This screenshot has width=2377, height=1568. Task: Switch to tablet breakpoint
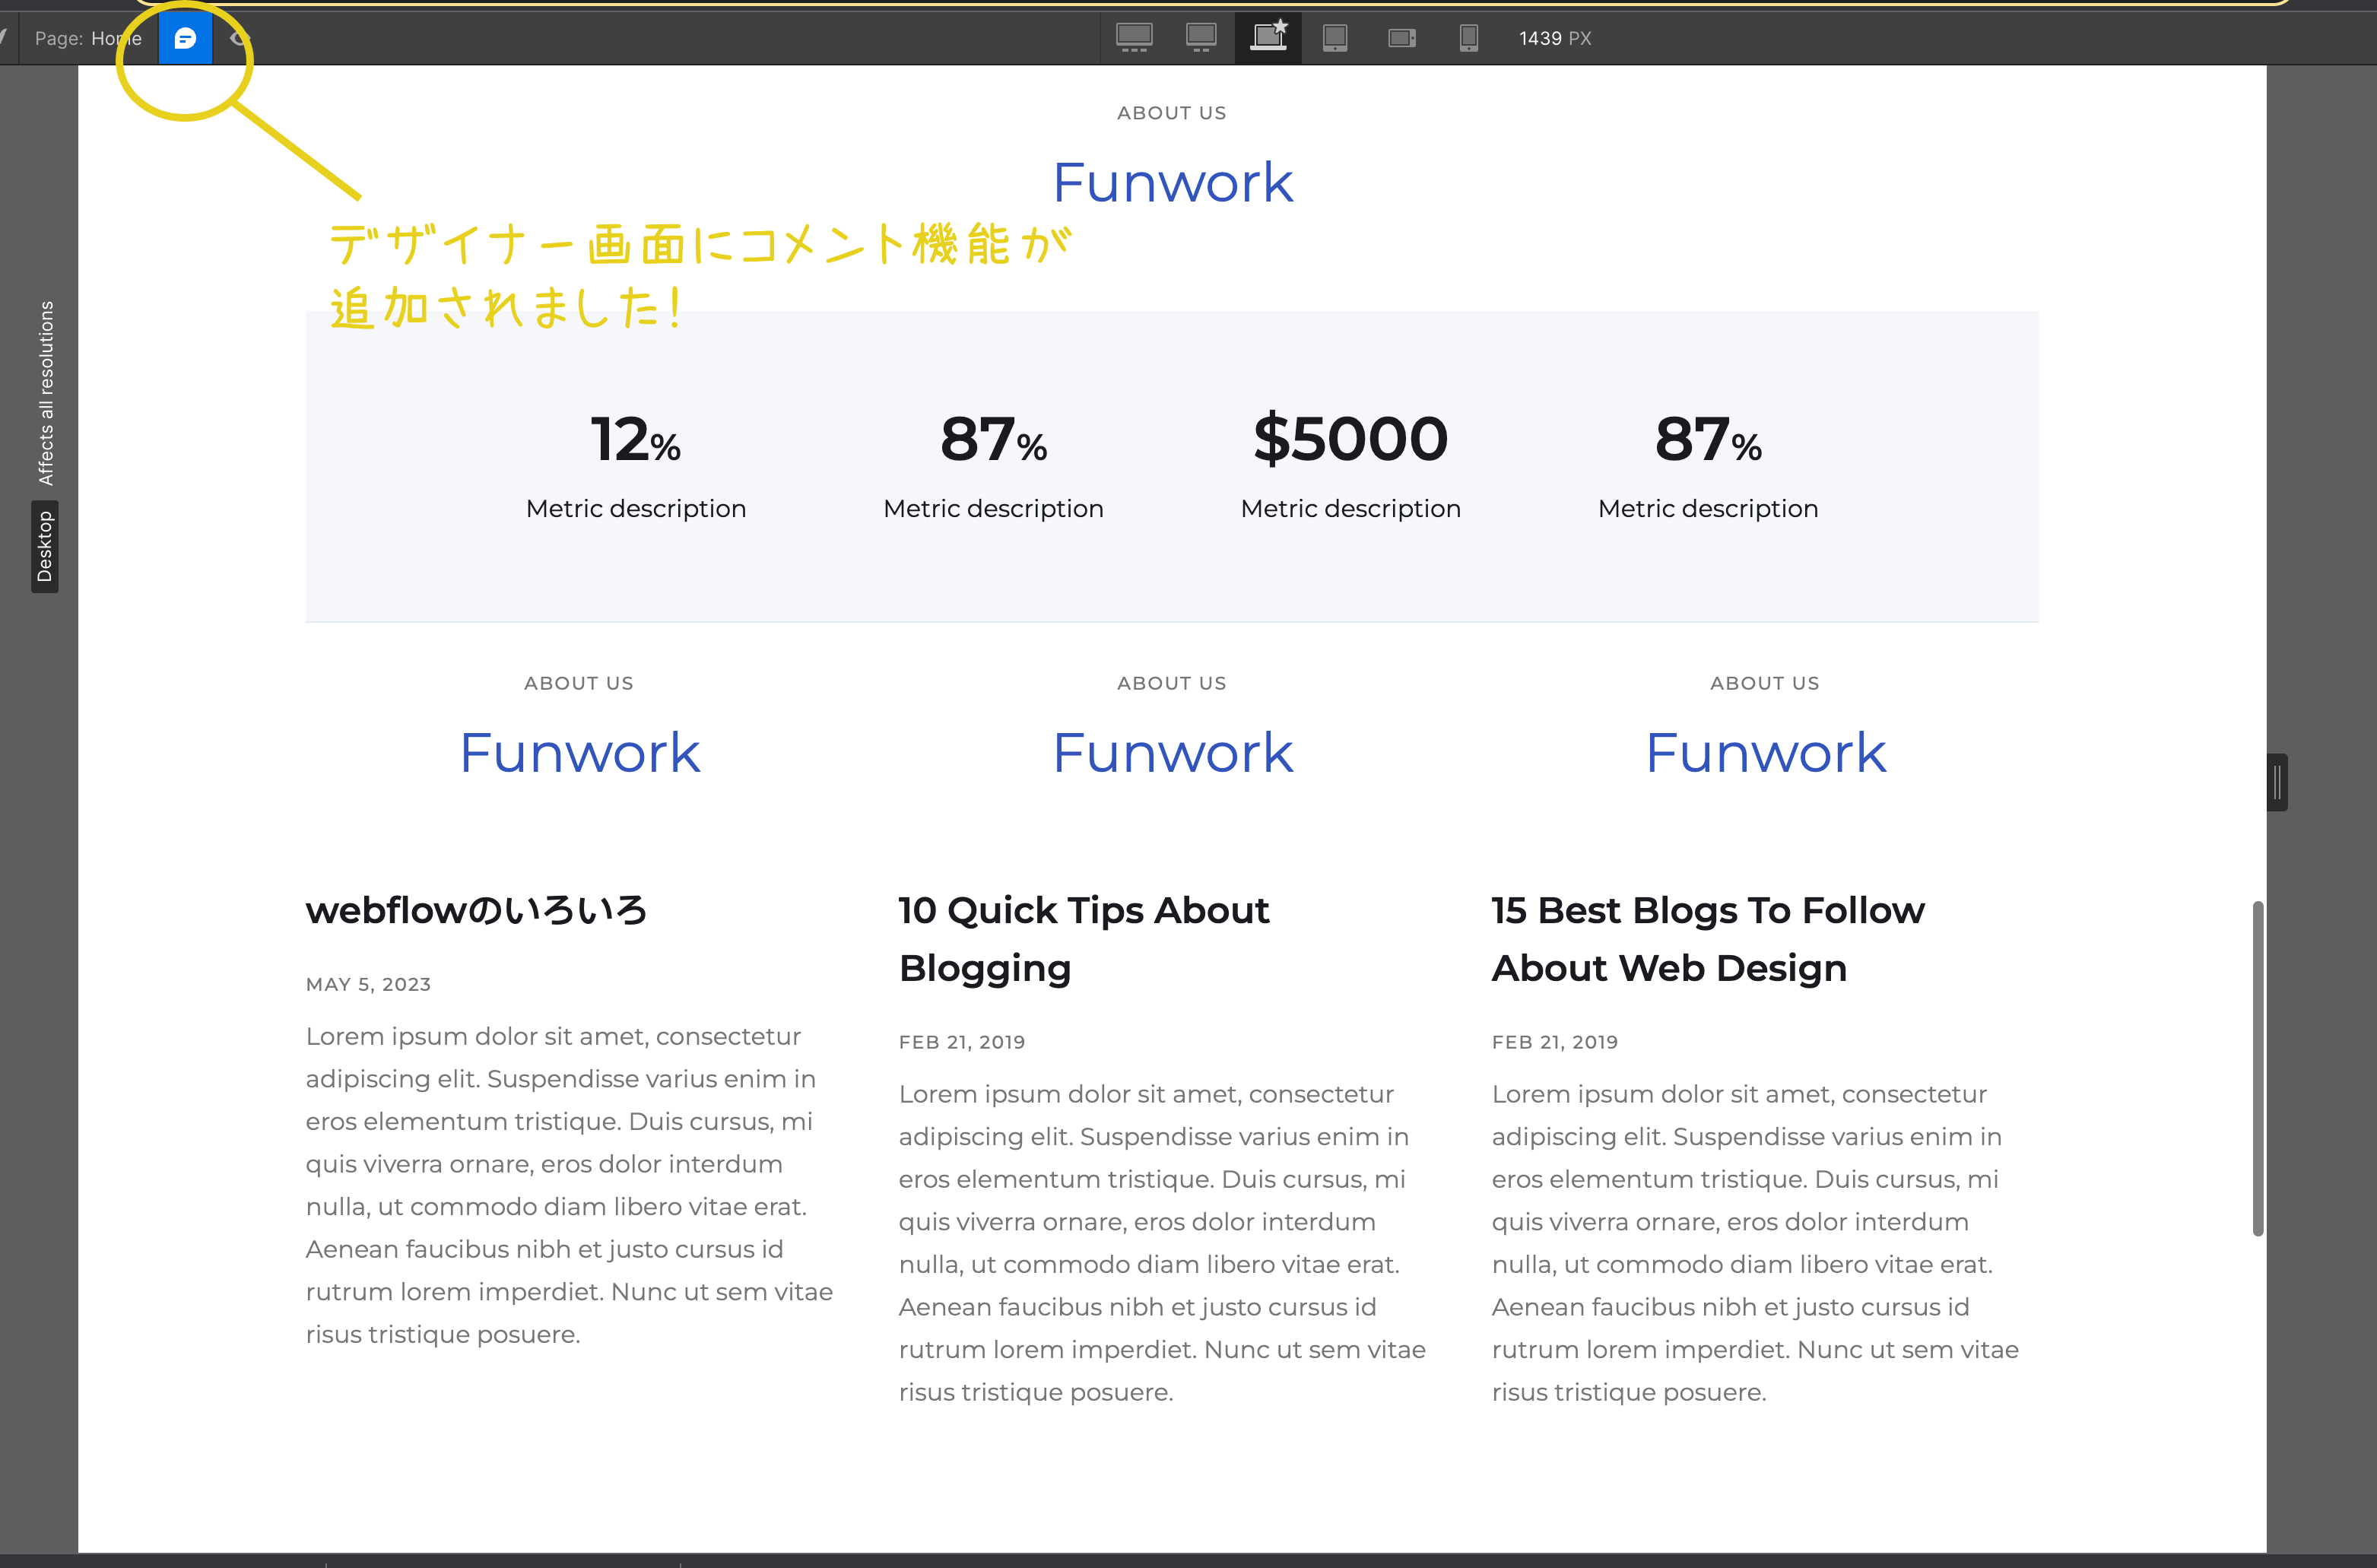click(x=1335, y=38)
